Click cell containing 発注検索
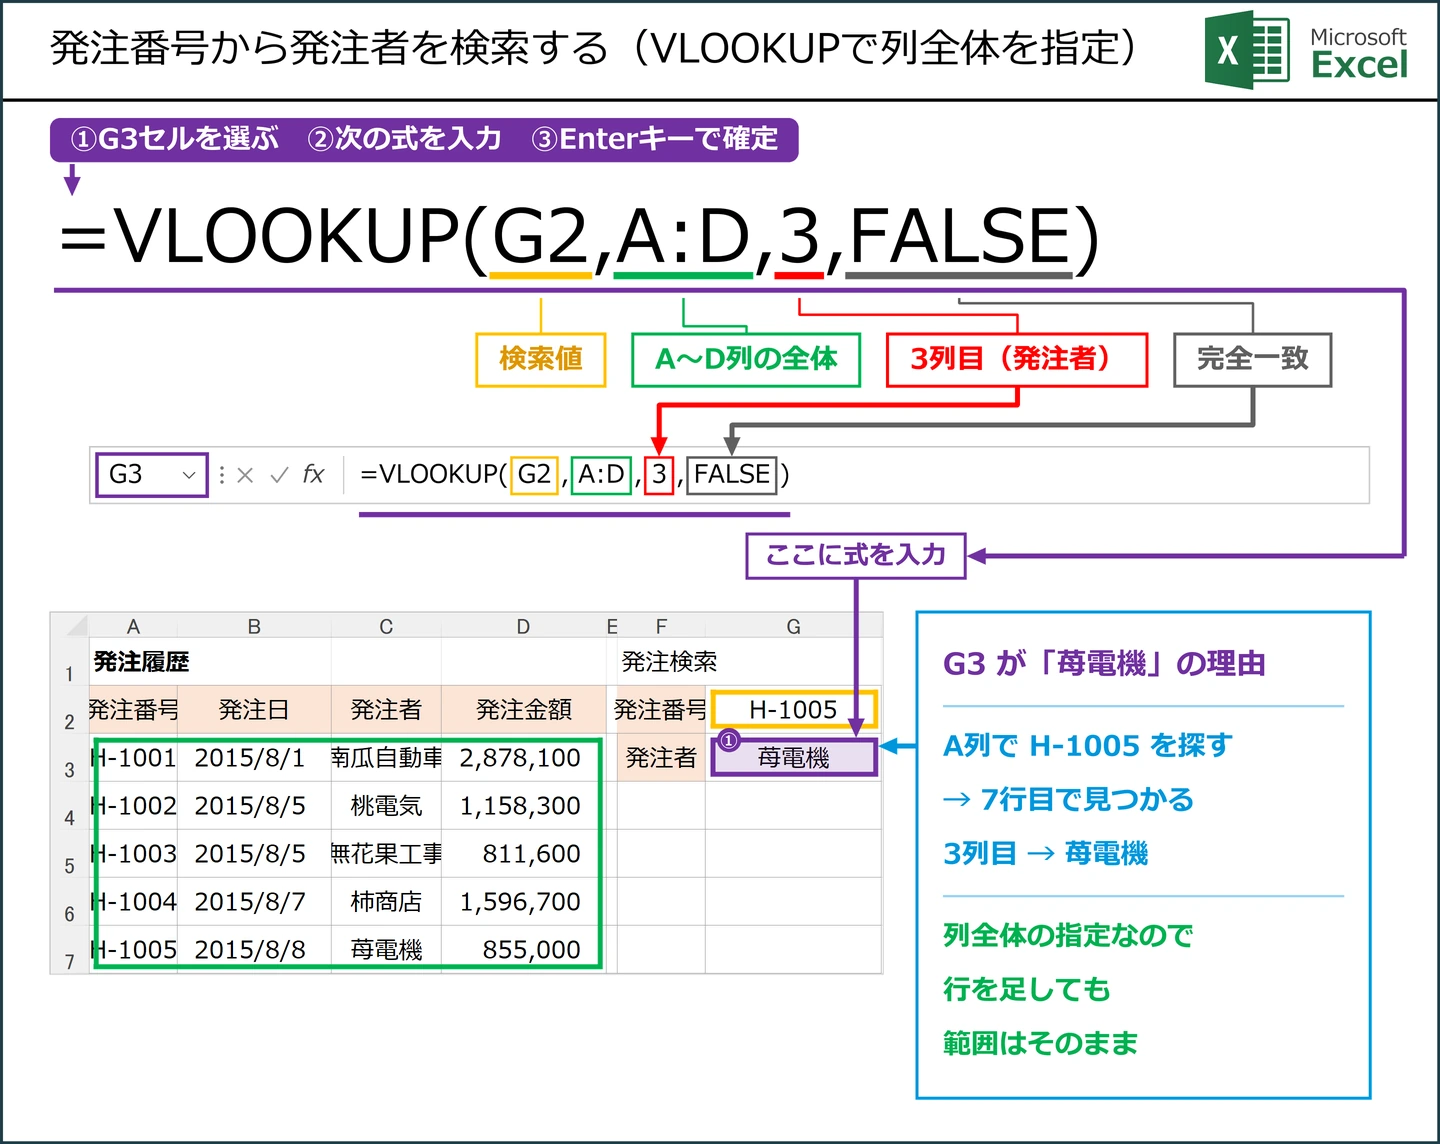The height and width of the screenshot is (1144, 1440). 661,662
